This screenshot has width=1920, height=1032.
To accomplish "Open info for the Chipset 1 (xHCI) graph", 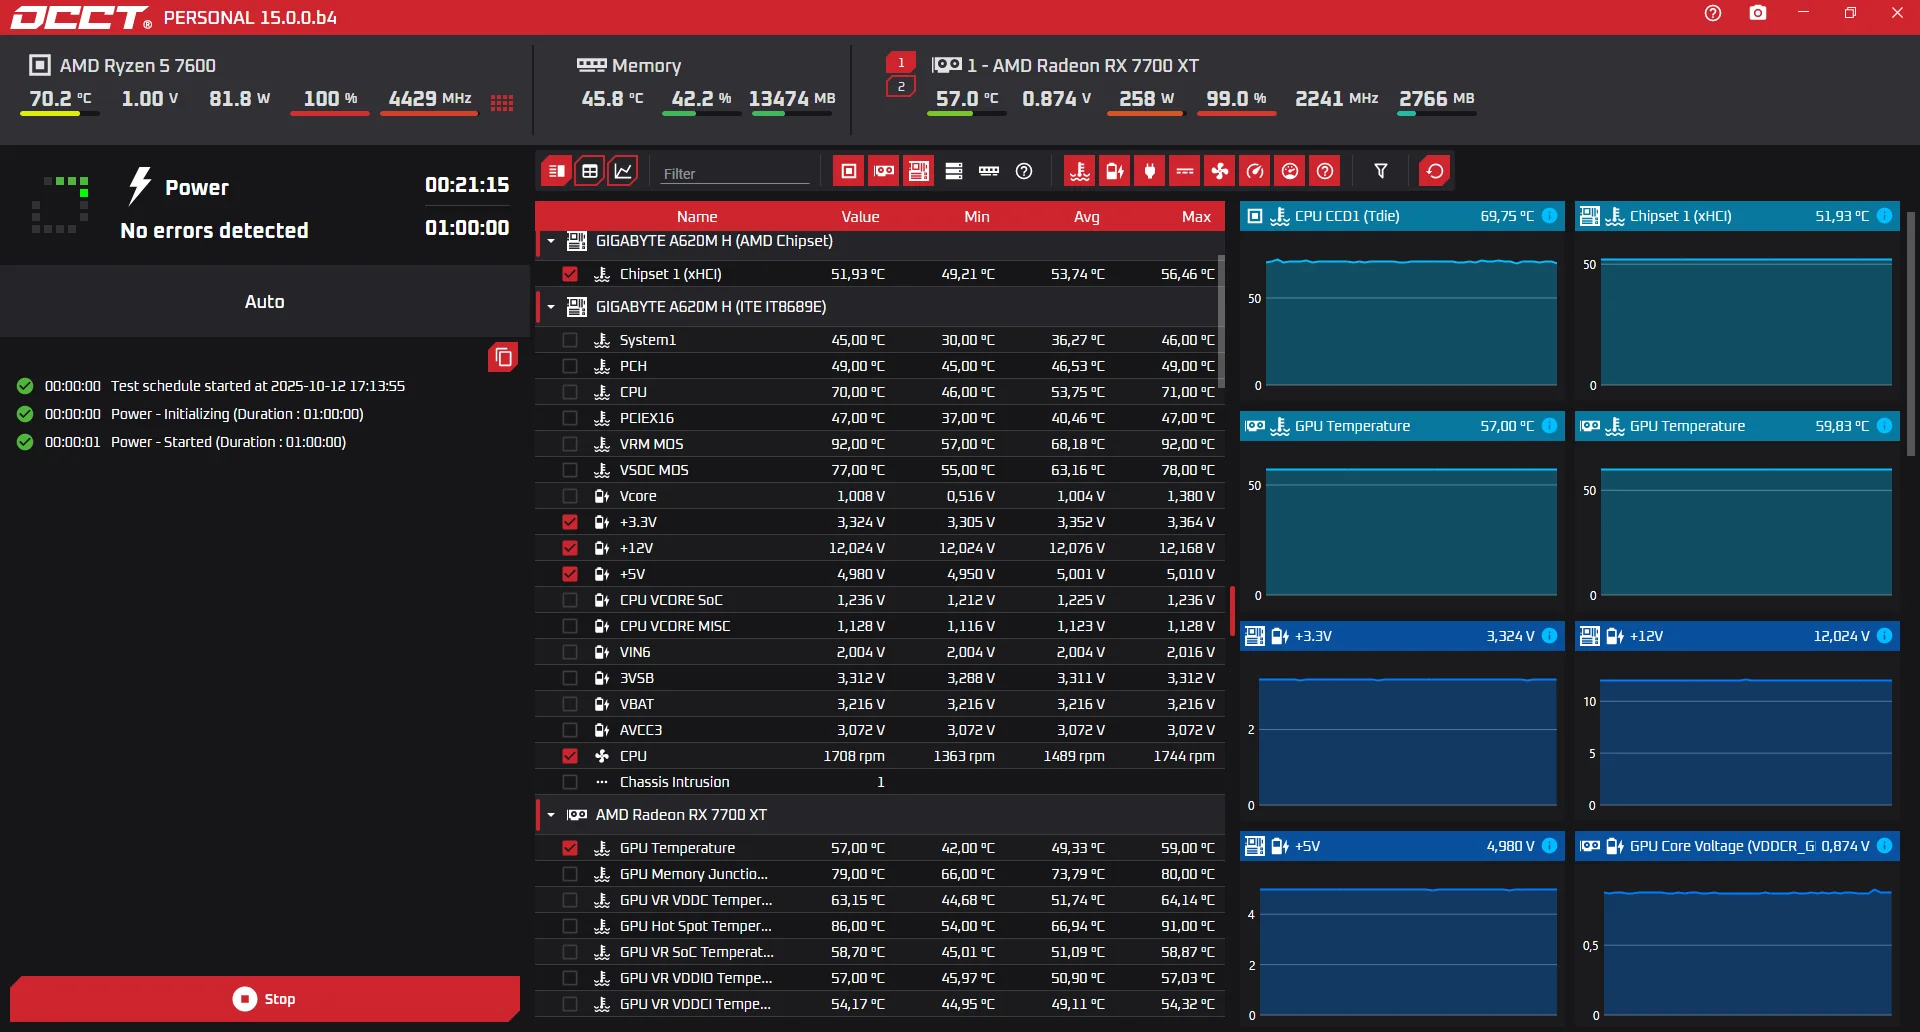I will 1884,216.
